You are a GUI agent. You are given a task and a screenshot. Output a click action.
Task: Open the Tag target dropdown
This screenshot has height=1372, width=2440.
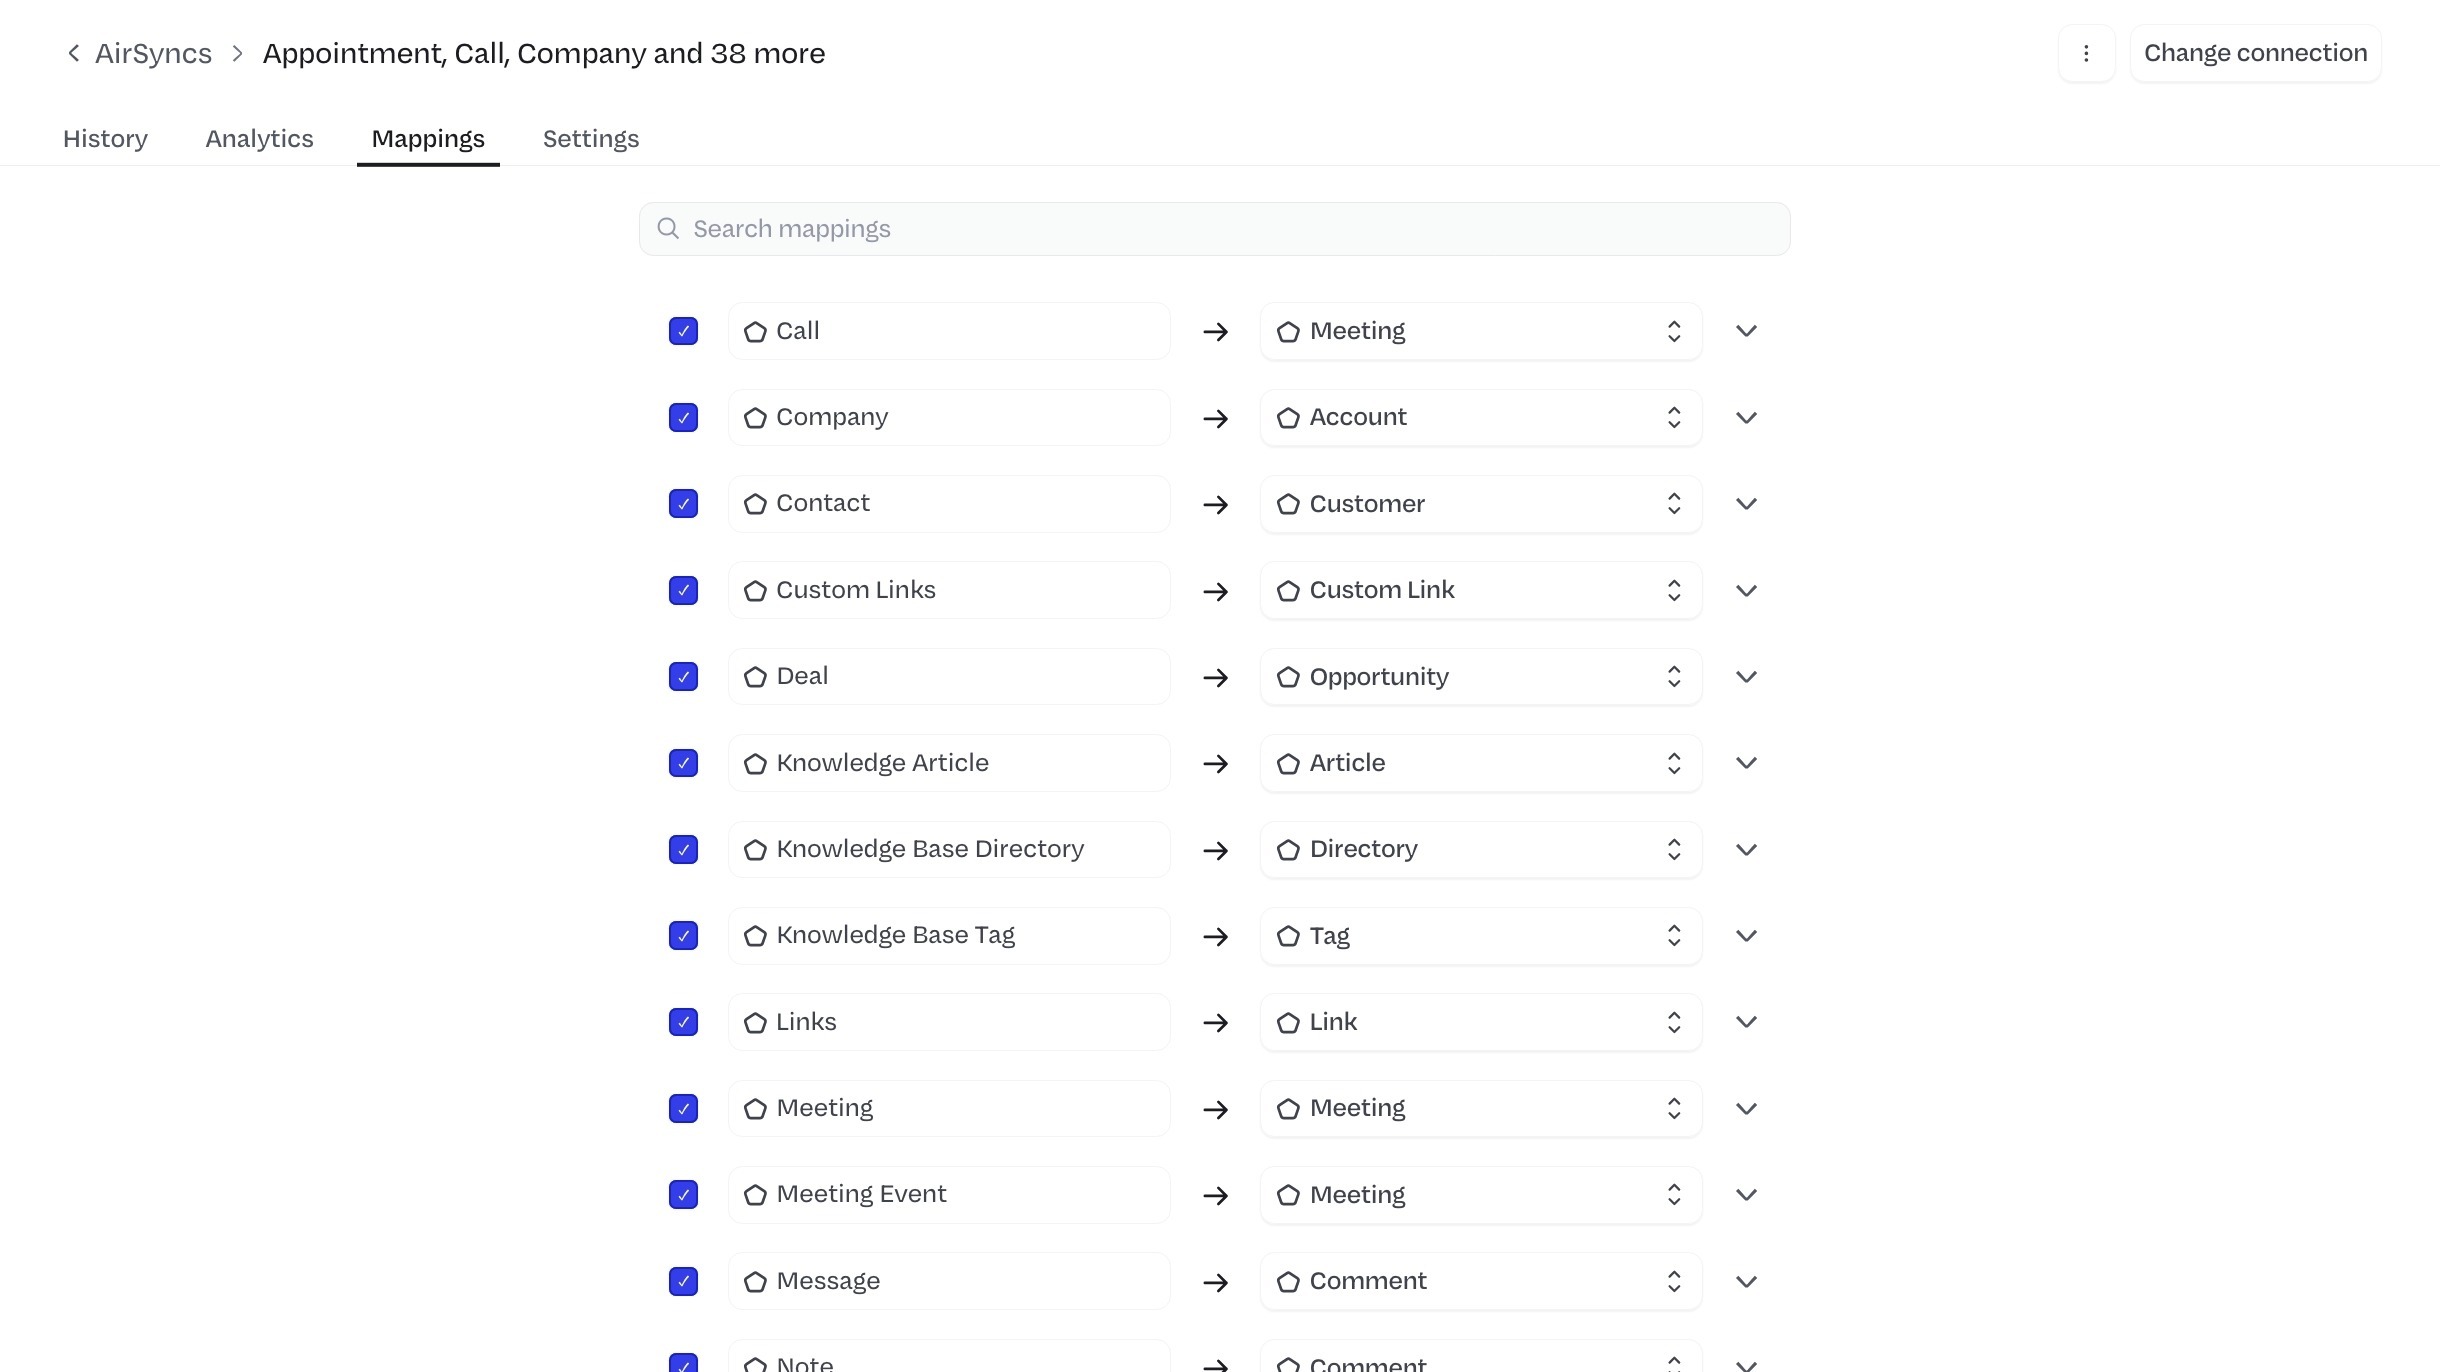point(1481,936)
